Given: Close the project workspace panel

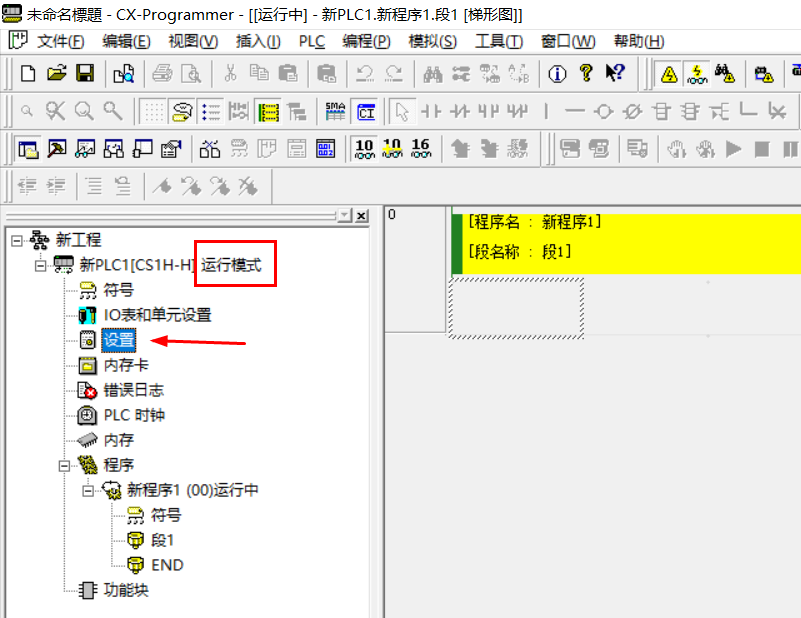Looking at the screenshot, I should point(362,216).
